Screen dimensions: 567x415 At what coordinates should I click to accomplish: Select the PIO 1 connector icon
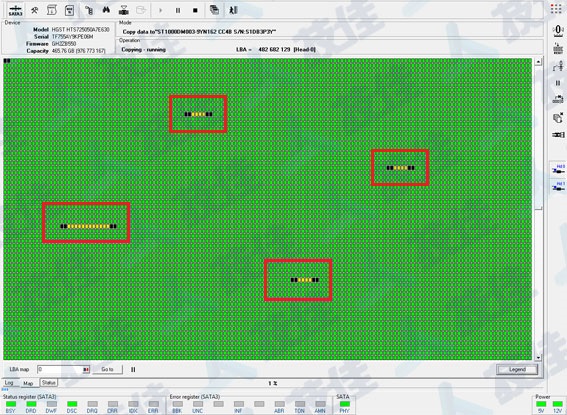pyautogui.click(x=558, y=186)
